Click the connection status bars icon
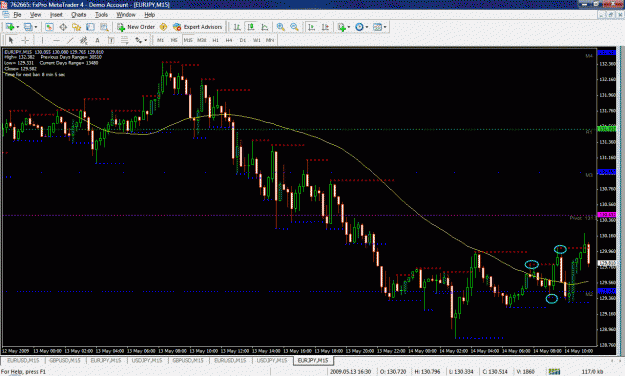625x376 pixels. click(x=554, y=372)
